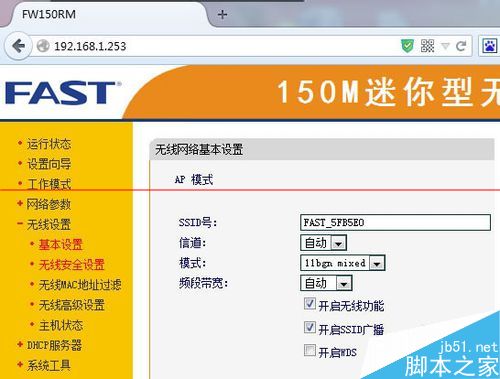Select 无线高级设置 submenu item
The width and height of the screenshot is (500, 379).
point(72,305)
